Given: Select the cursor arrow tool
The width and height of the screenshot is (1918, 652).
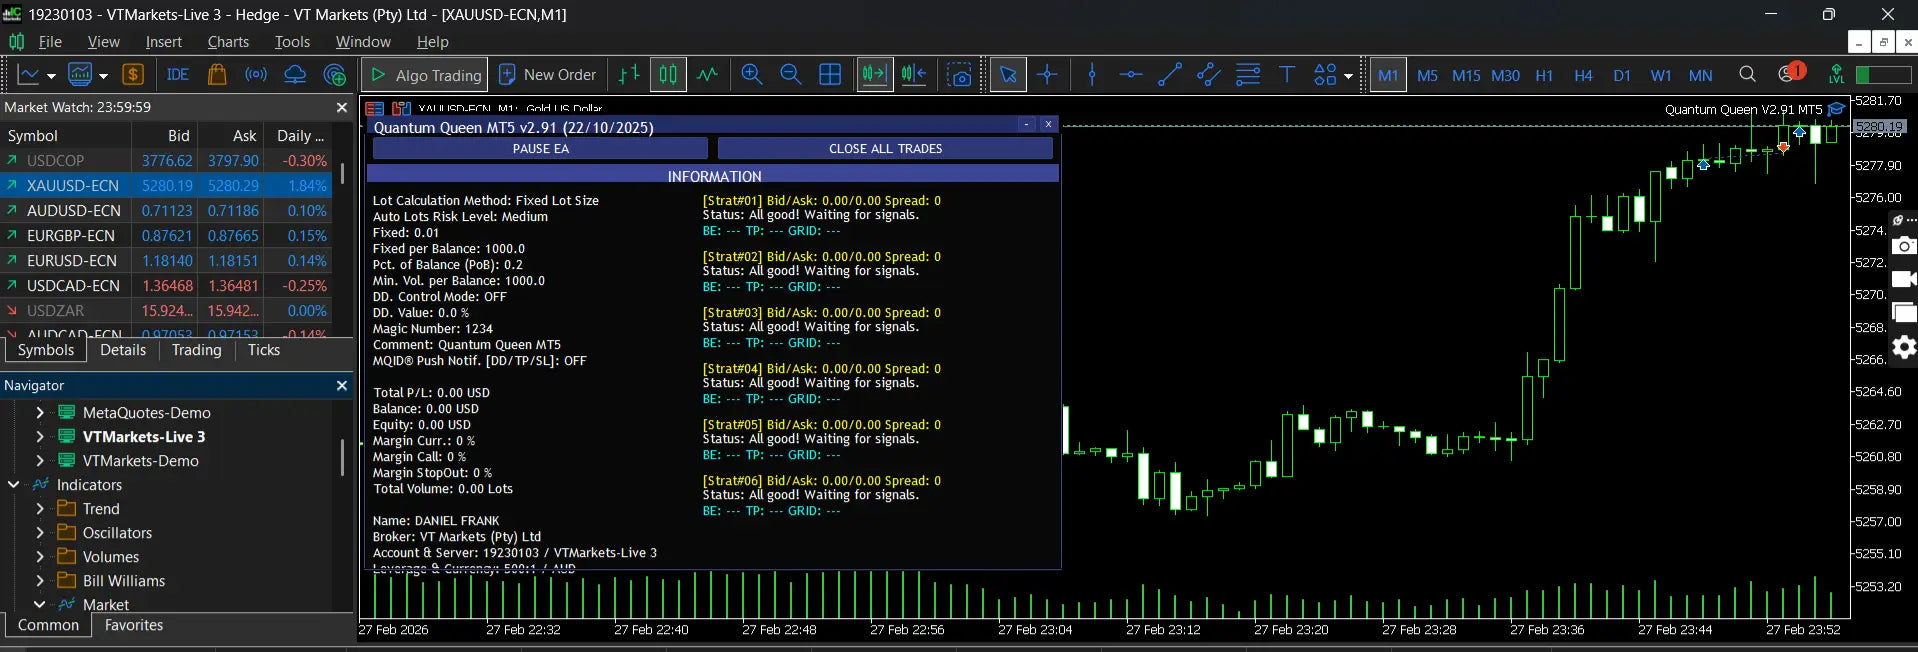Looking at the screenshot, I should [x=1008, y=75].
